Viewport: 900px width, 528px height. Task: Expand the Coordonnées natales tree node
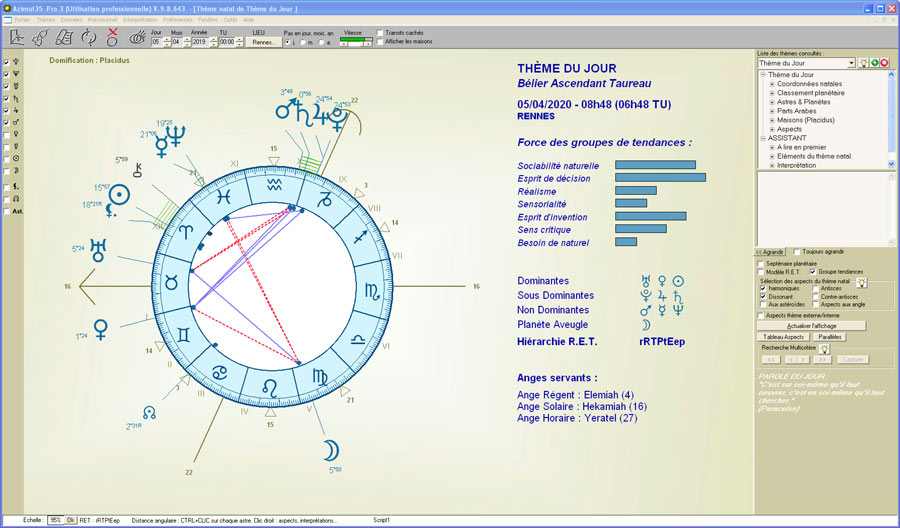(x=772, y=84)
